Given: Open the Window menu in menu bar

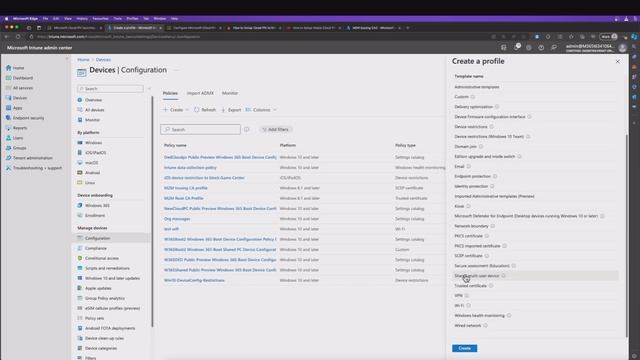Looking at the screenshot, I should pos(160,18).
